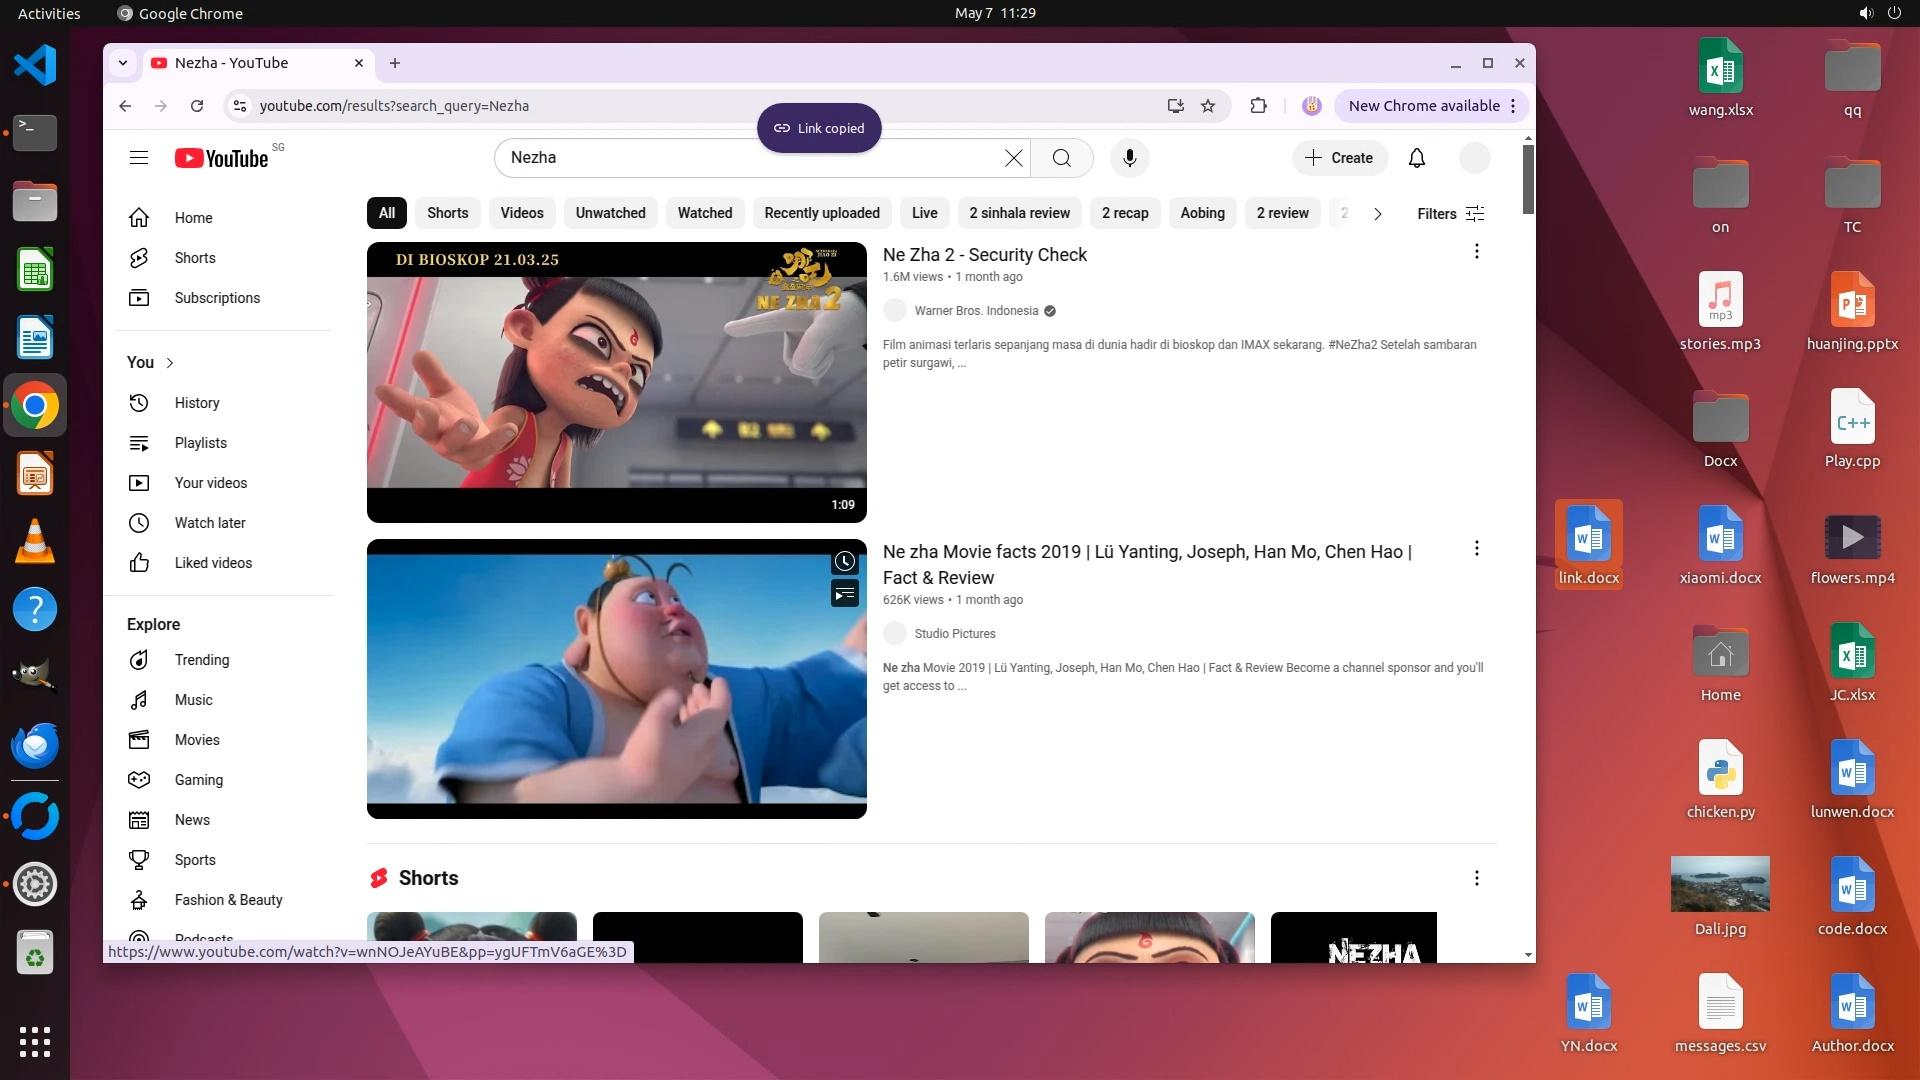Viewport: 1920px width, 1080px height.
Task: Click Watch later clock on second thumbnail
Action: [845, 562]
